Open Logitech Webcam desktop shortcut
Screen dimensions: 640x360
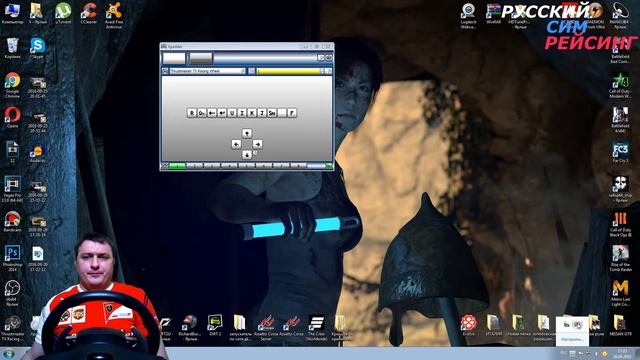[468, 16]
